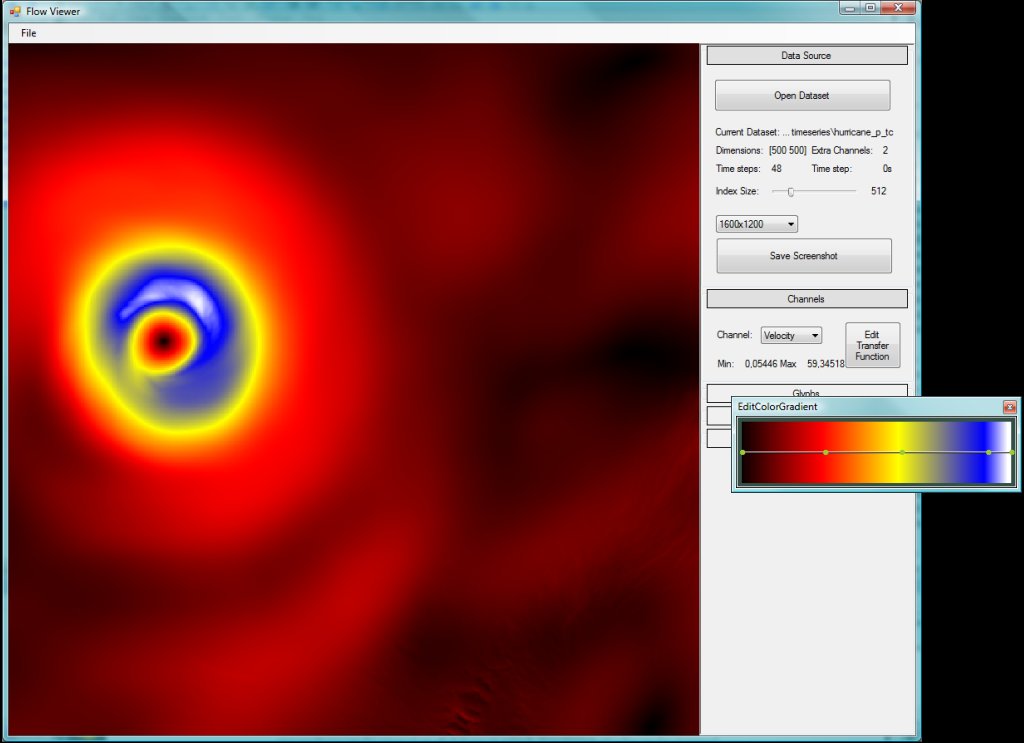The height and width of the screenshot is (743, 1024).
Task: Select the yellow midpoint gradient control point
Action: click(902, 452)
